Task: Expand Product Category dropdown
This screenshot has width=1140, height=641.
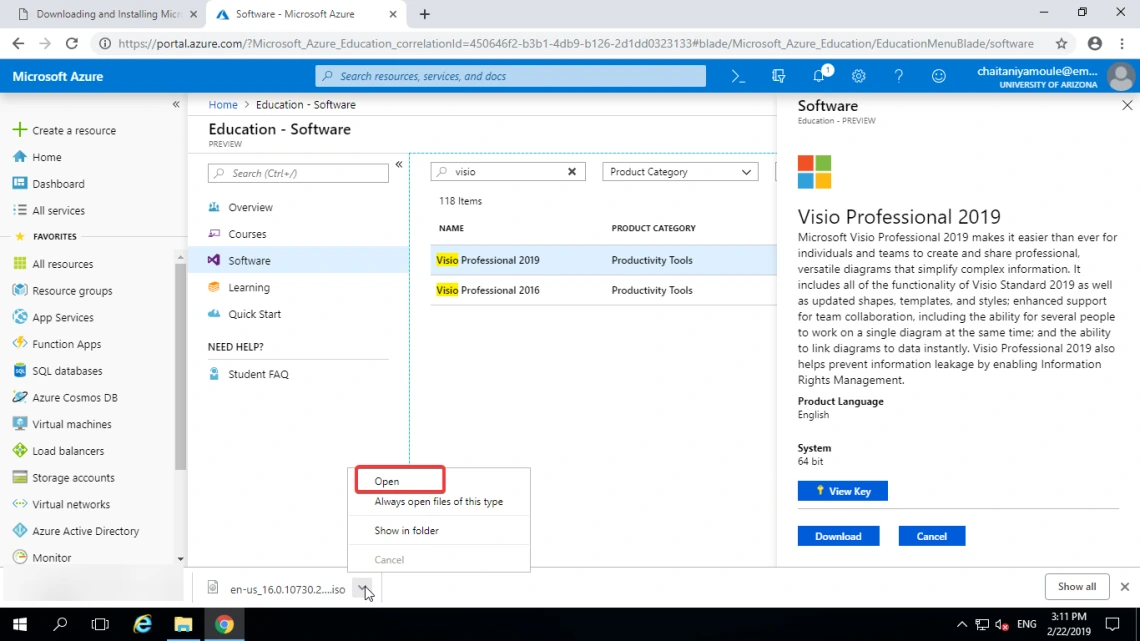Action: coord(680,172)
